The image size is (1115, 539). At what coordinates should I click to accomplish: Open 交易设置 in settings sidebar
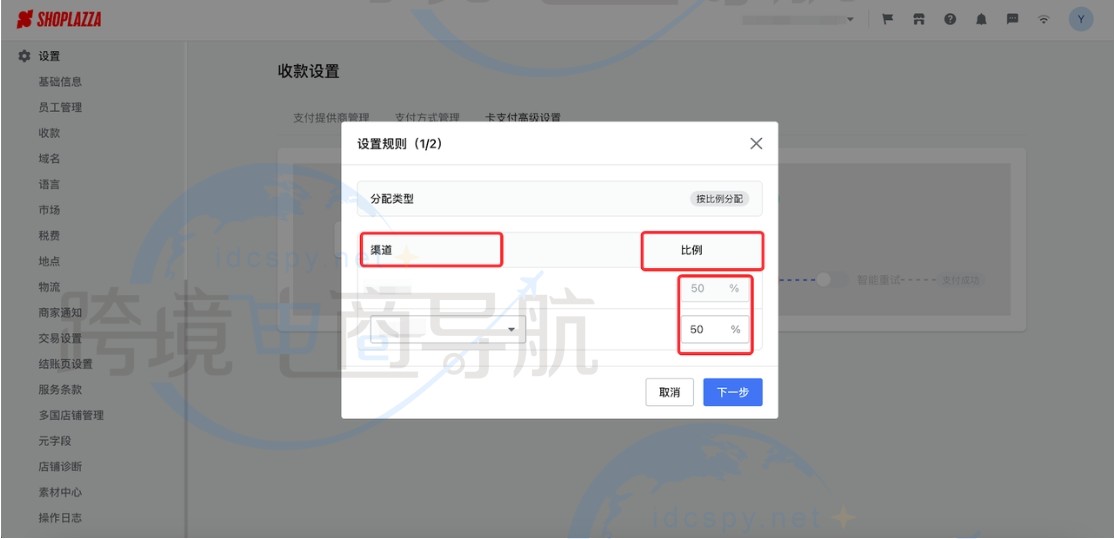coord(60,338)
